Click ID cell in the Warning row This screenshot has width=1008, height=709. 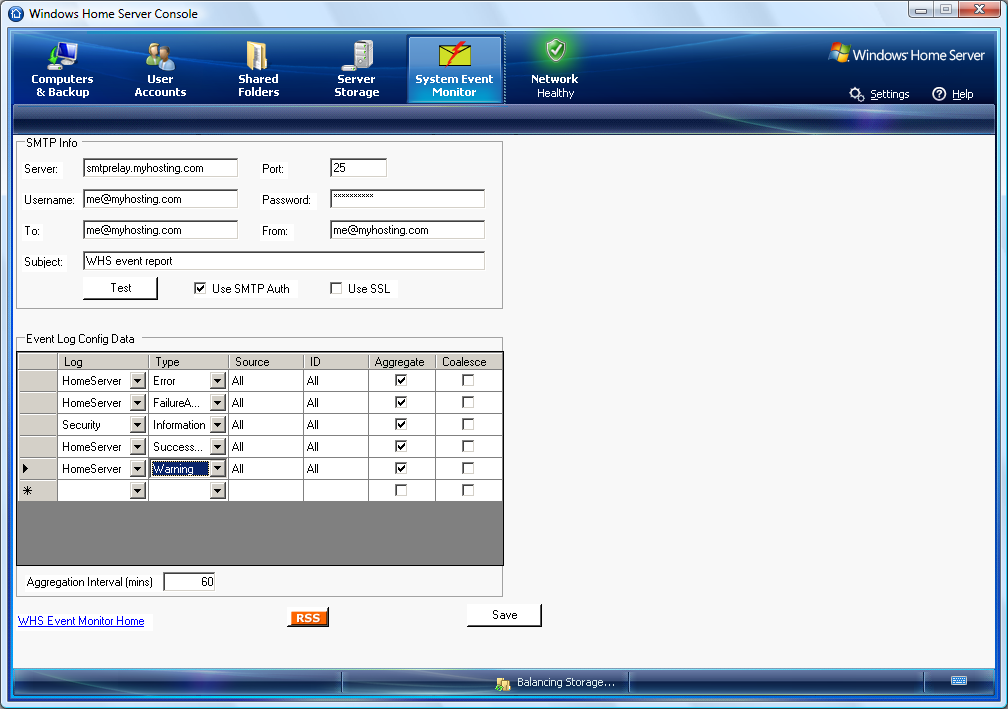(336, 468)
